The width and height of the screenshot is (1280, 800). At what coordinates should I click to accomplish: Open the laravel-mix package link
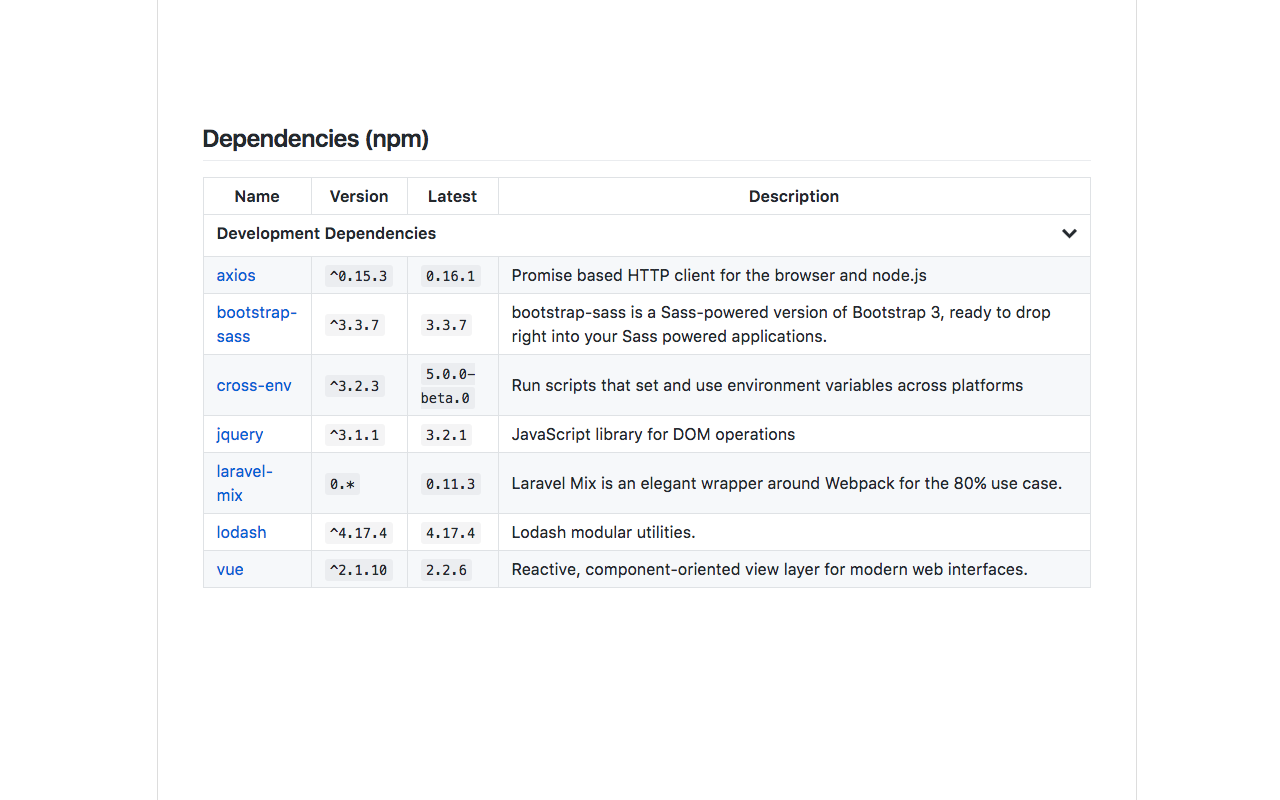point(244,483)
